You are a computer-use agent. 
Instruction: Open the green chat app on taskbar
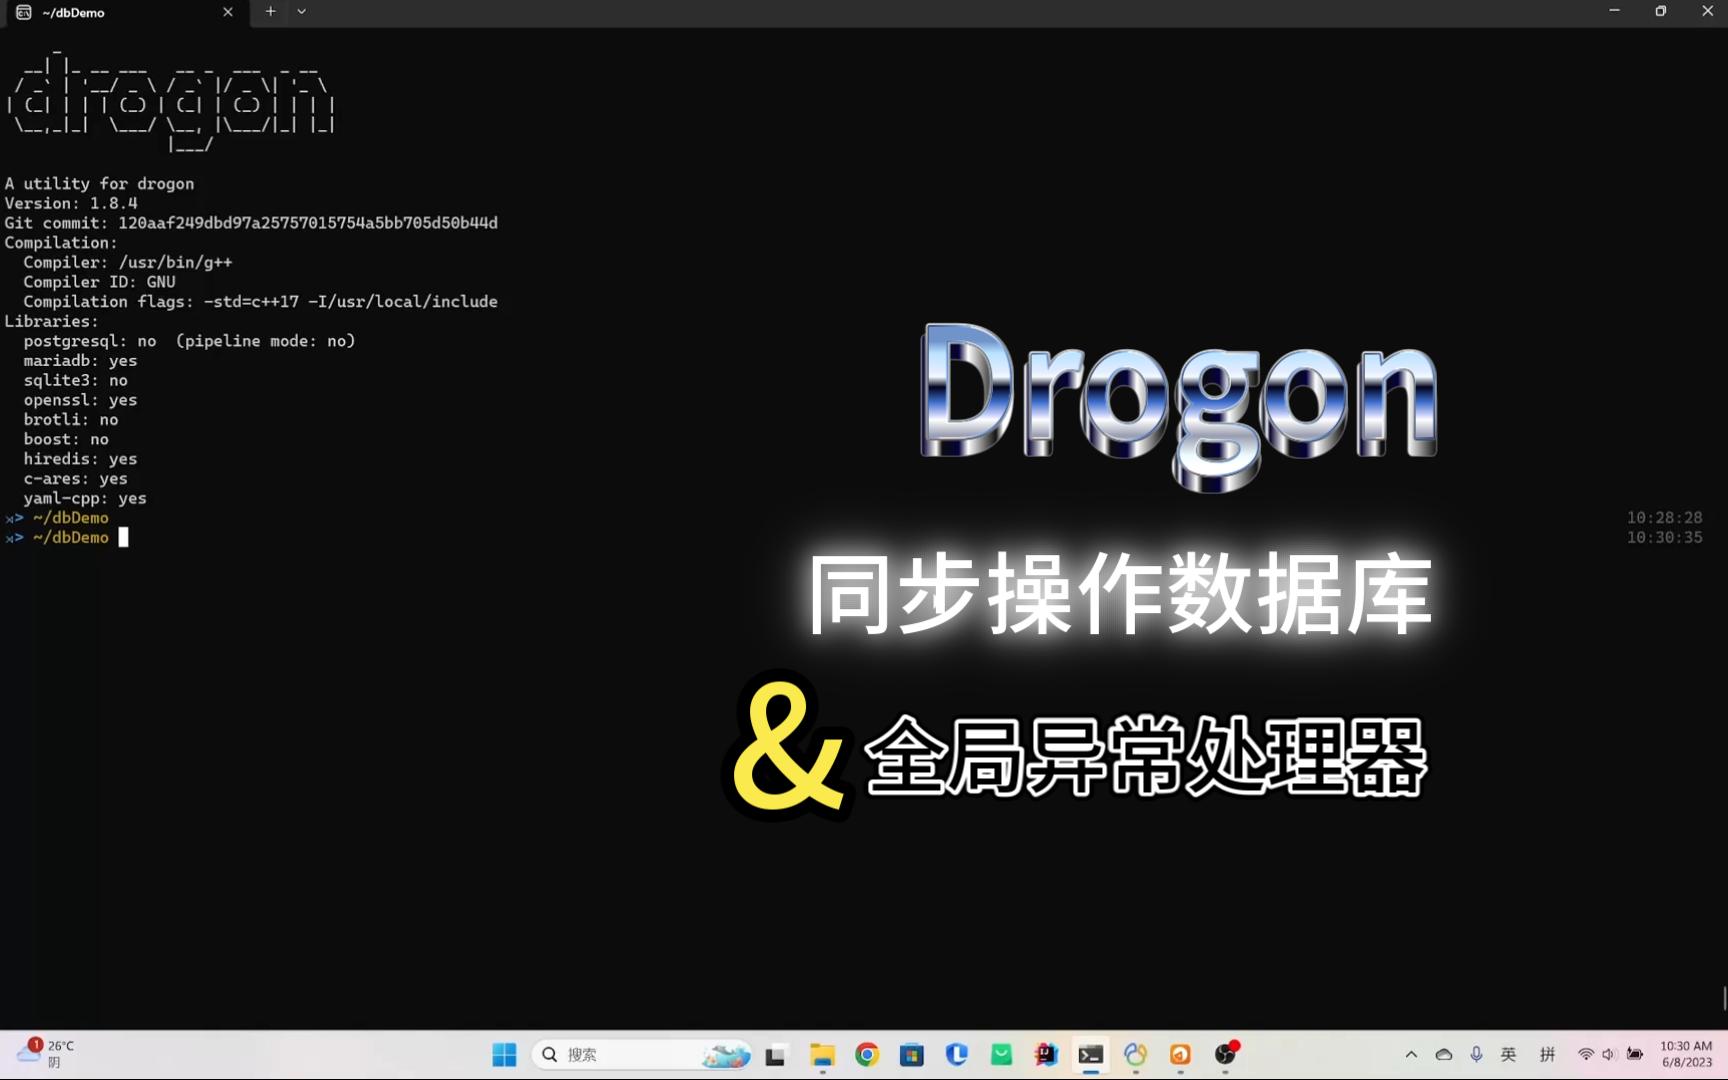click(x=1001, y=1054)
